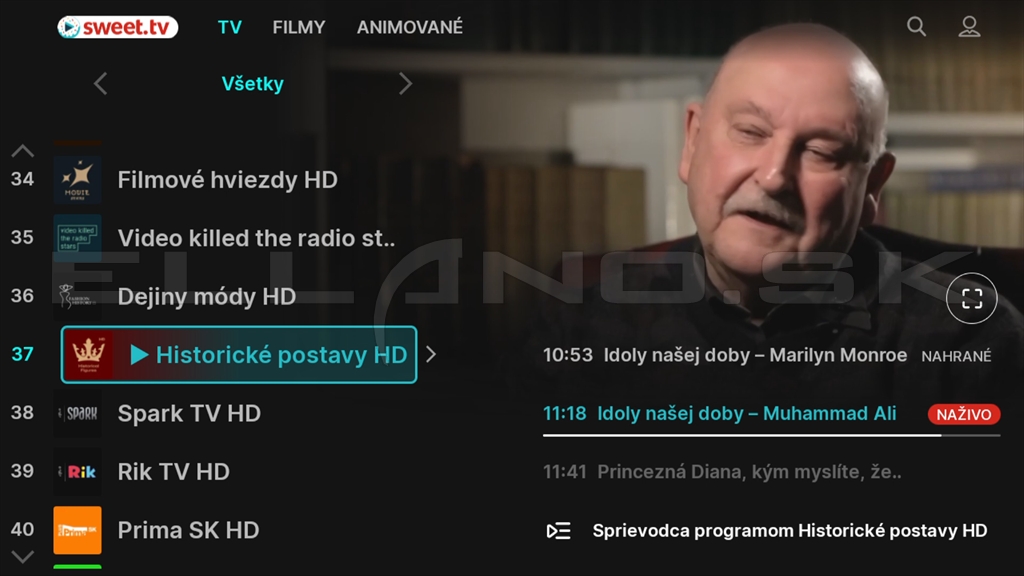The image size is (1024, 576).
Task: Go to next category with right arrow
Action: [x=406, y=84]
